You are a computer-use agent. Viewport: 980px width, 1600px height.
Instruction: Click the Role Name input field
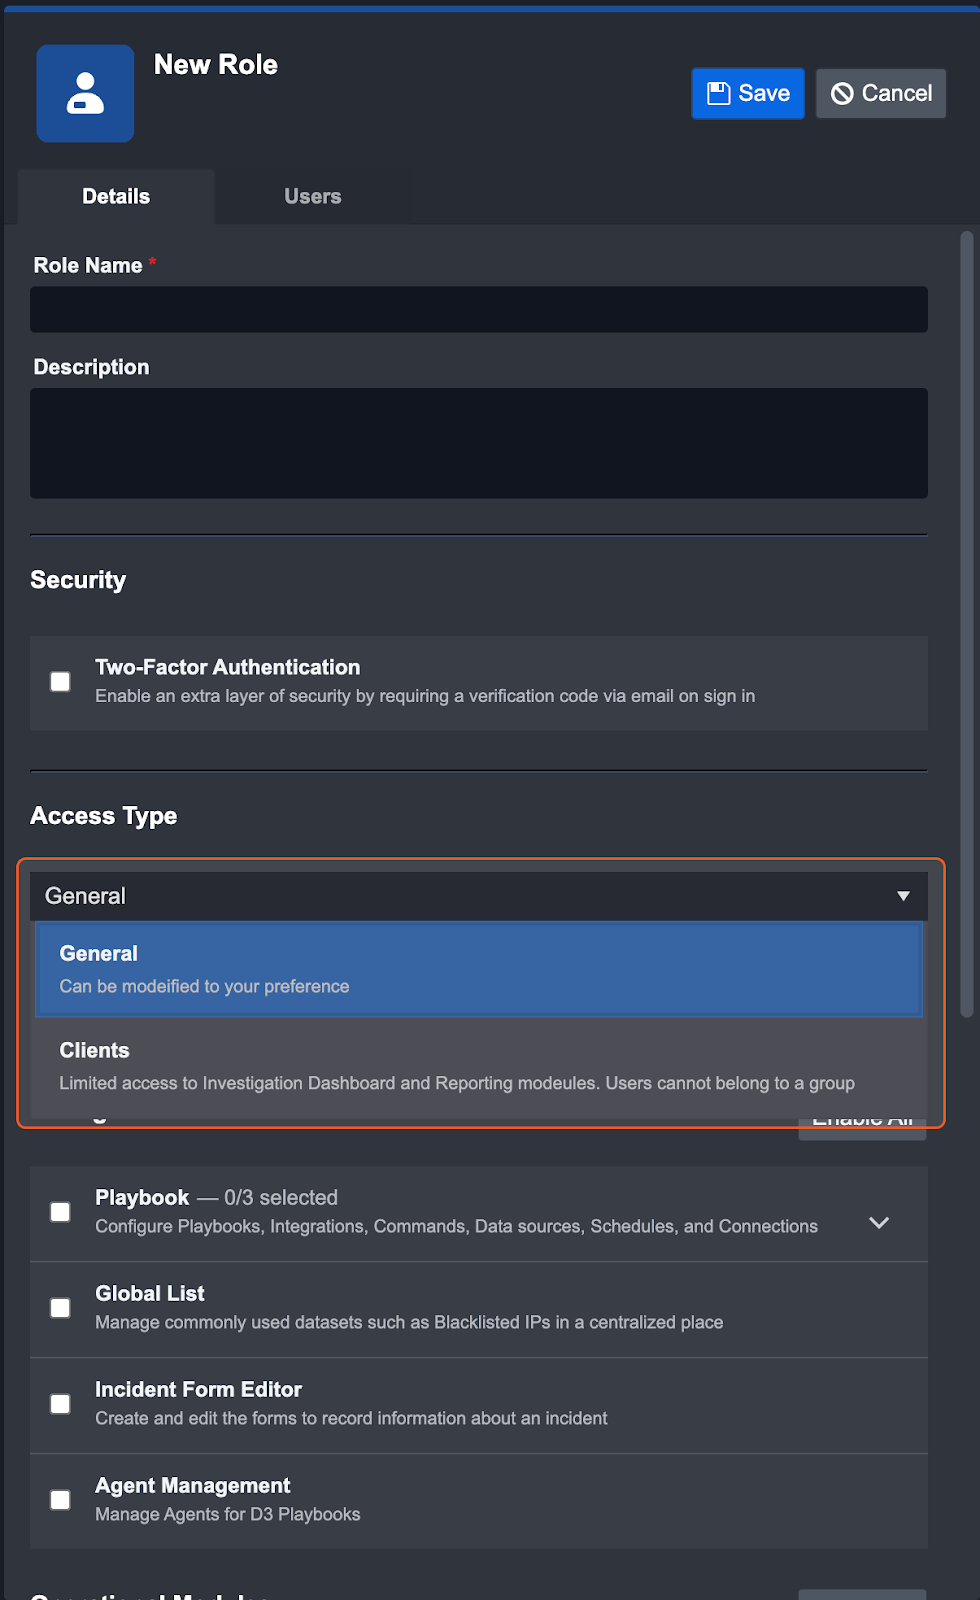pyautogui.click(x=478, y=309)
